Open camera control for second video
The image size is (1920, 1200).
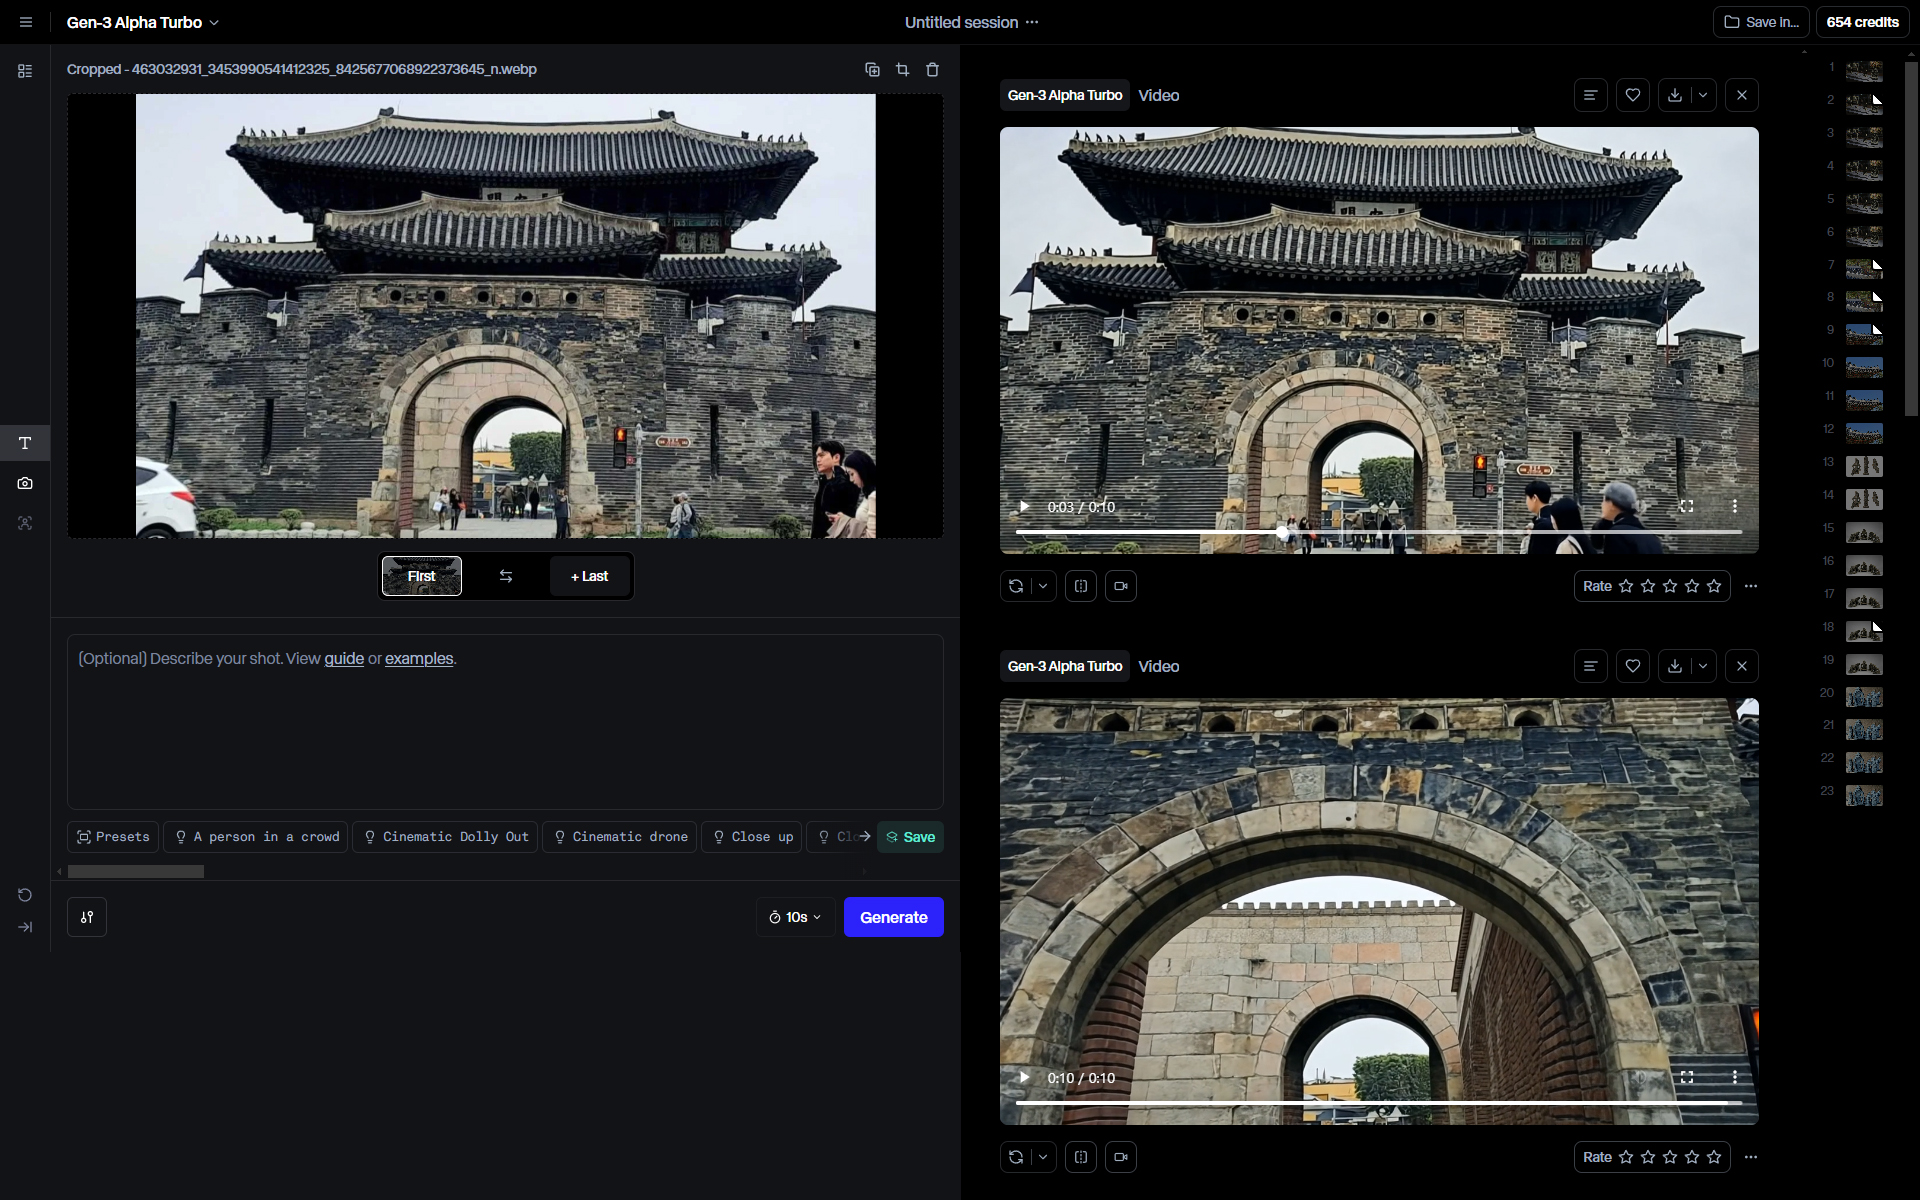1120,1157
